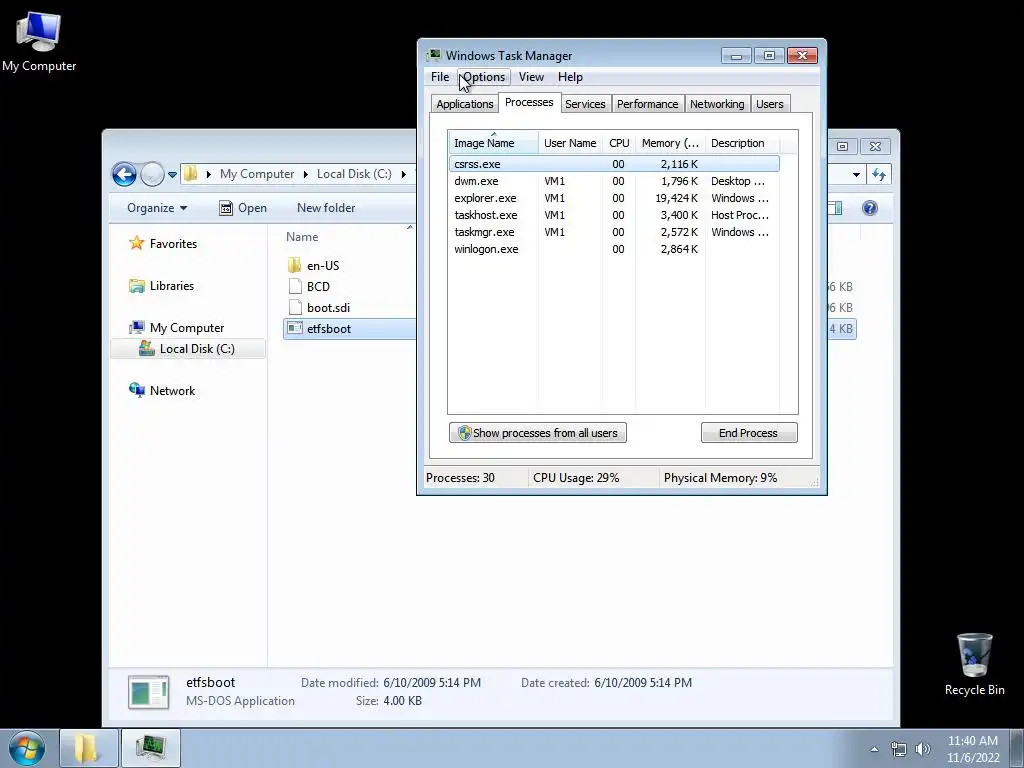Switch to the Users tab

769,104
